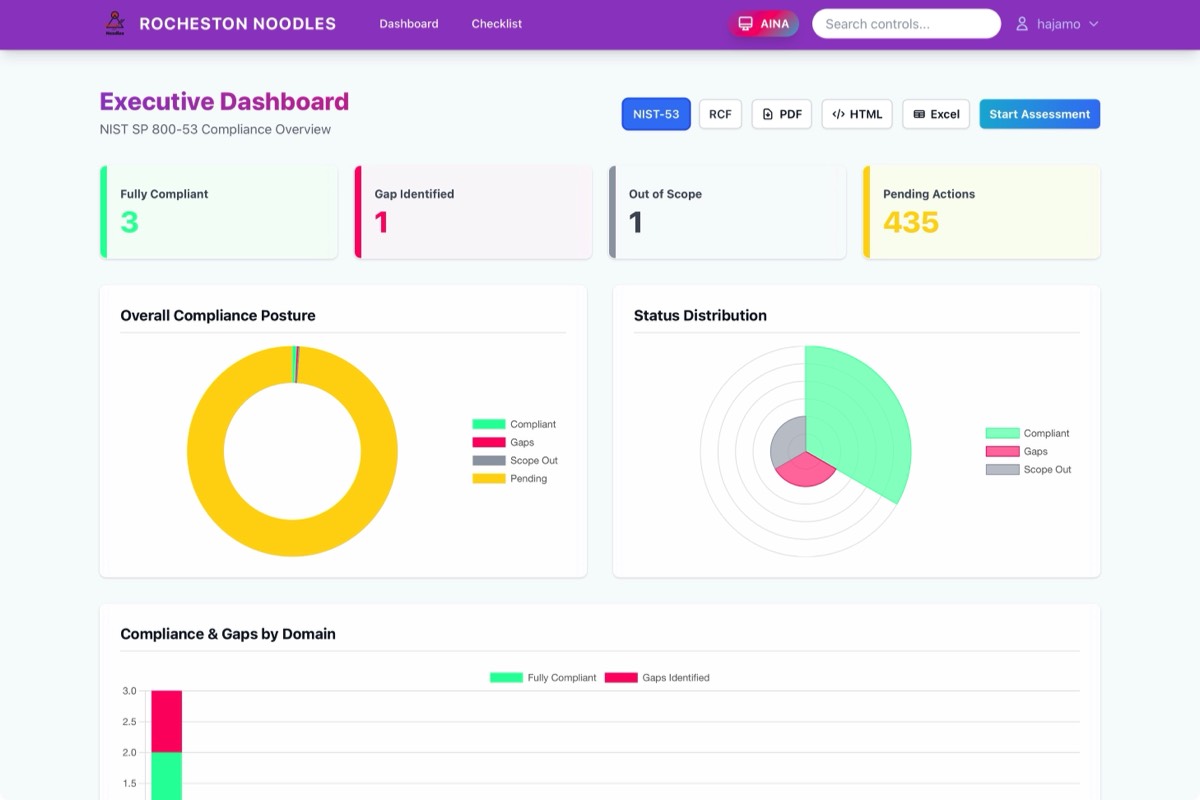Go to the Checklist page

coord(496,24)
